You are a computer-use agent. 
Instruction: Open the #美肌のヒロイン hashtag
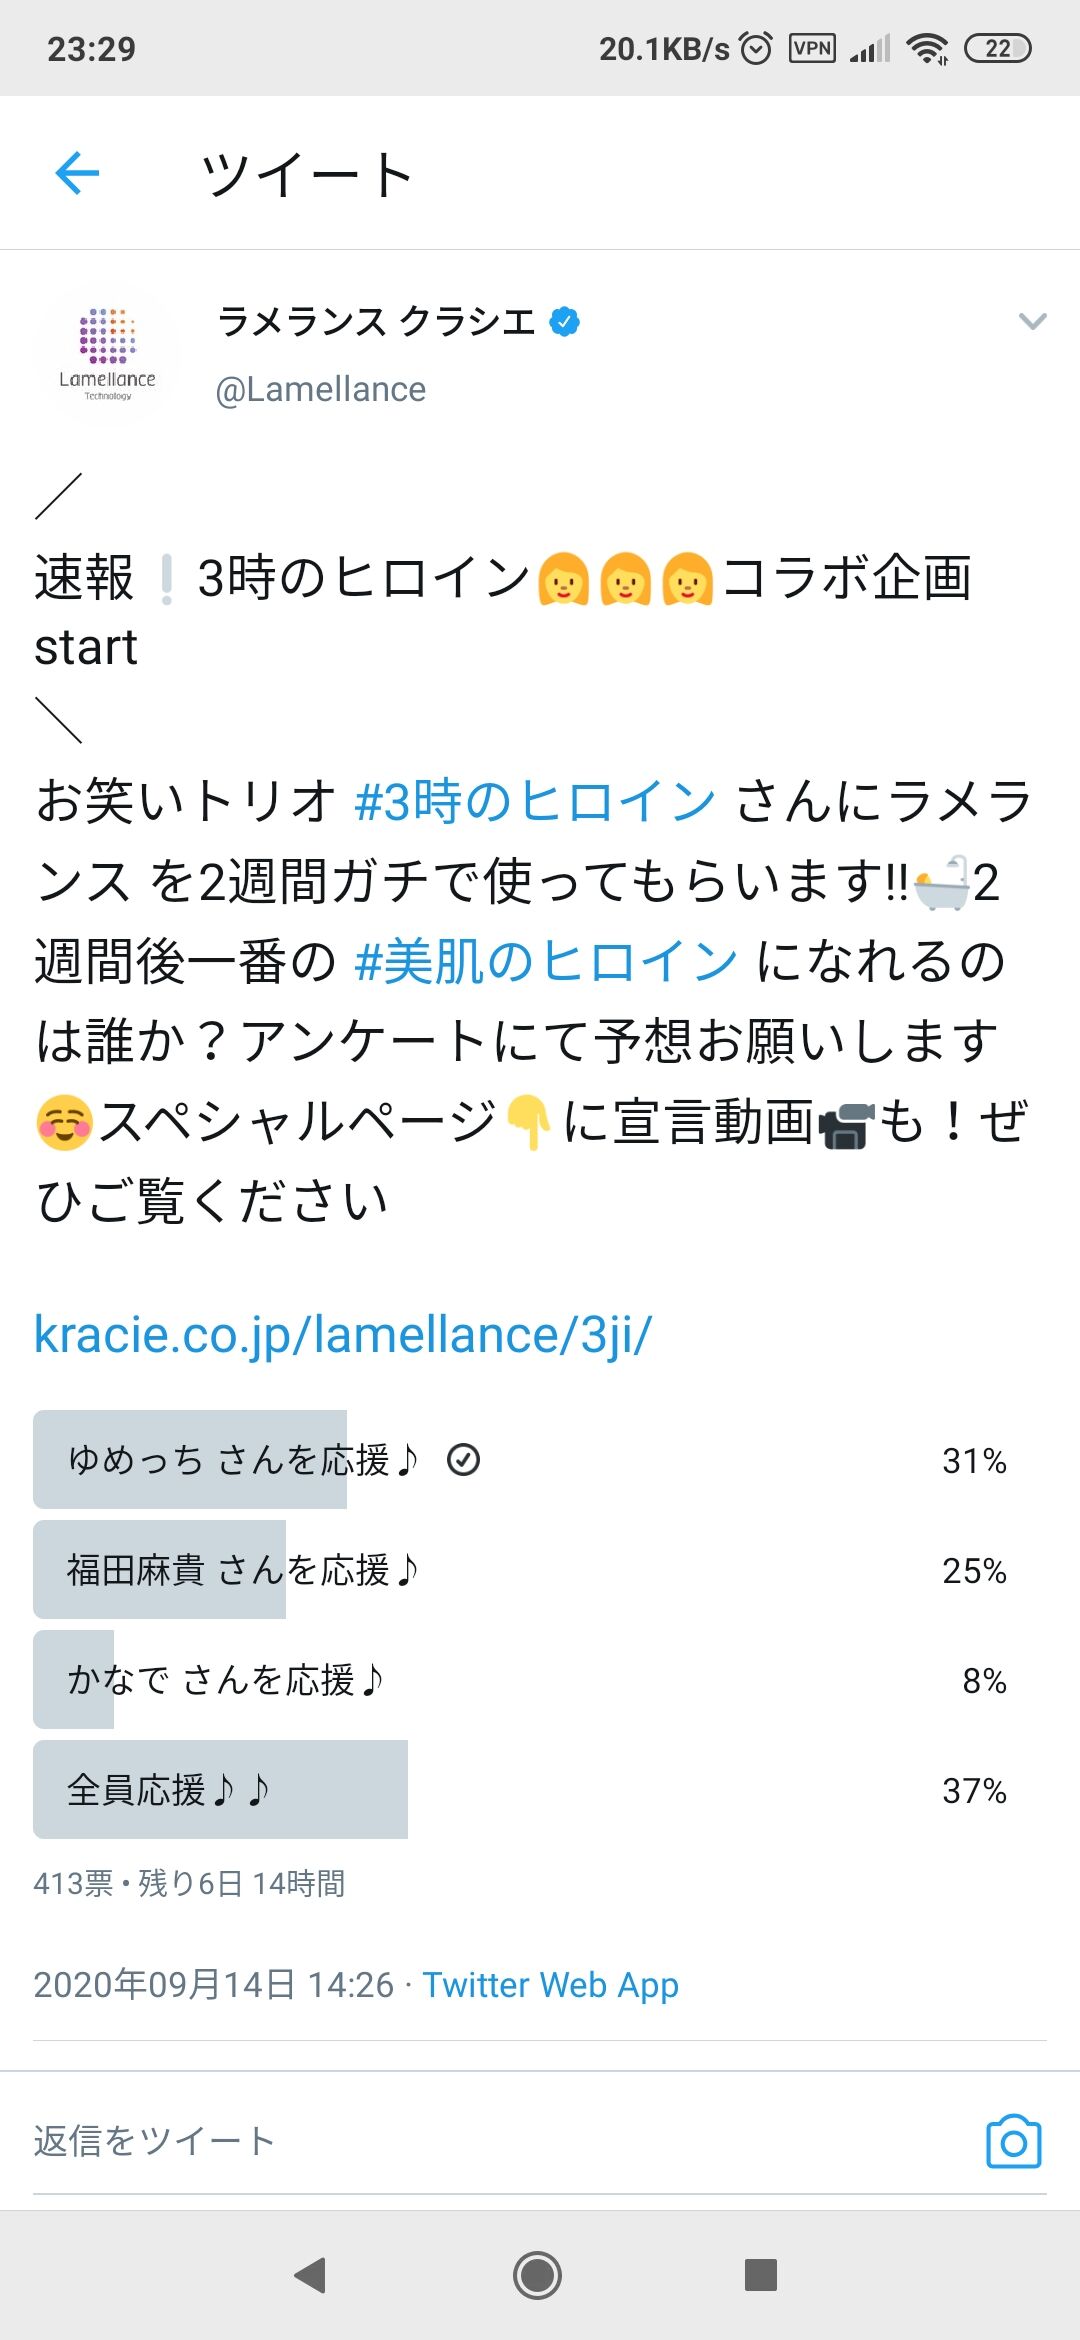click(546, 962)
